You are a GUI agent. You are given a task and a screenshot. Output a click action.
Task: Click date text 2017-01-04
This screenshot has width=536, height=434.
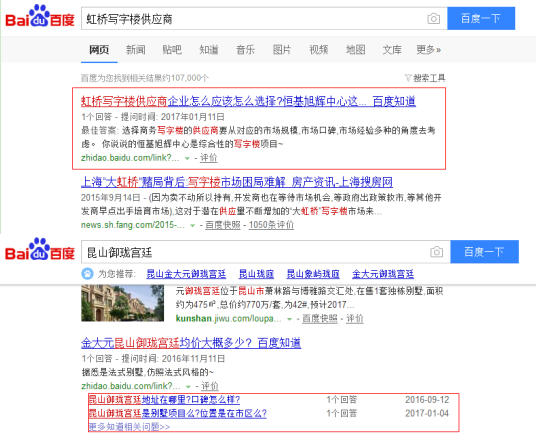tap(427, 413)
